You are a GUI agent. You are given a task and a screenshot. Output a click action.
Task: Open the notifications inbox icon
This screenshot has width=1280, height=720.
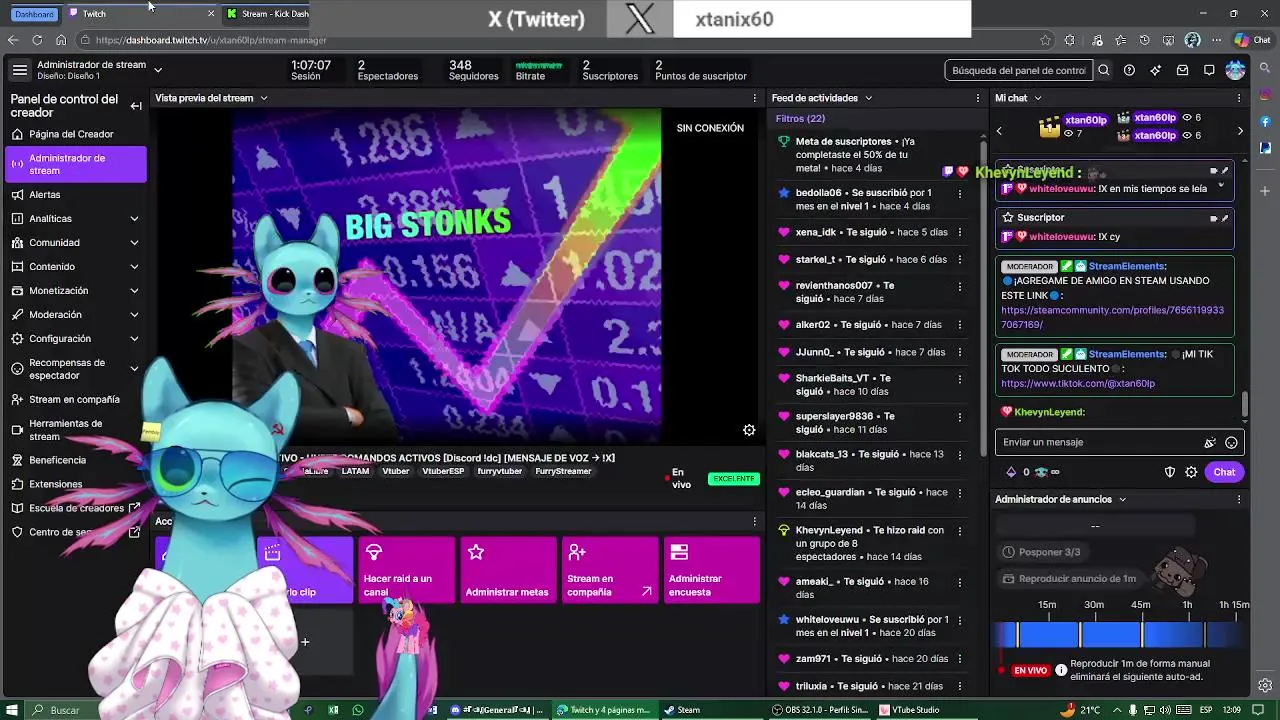1182,70
